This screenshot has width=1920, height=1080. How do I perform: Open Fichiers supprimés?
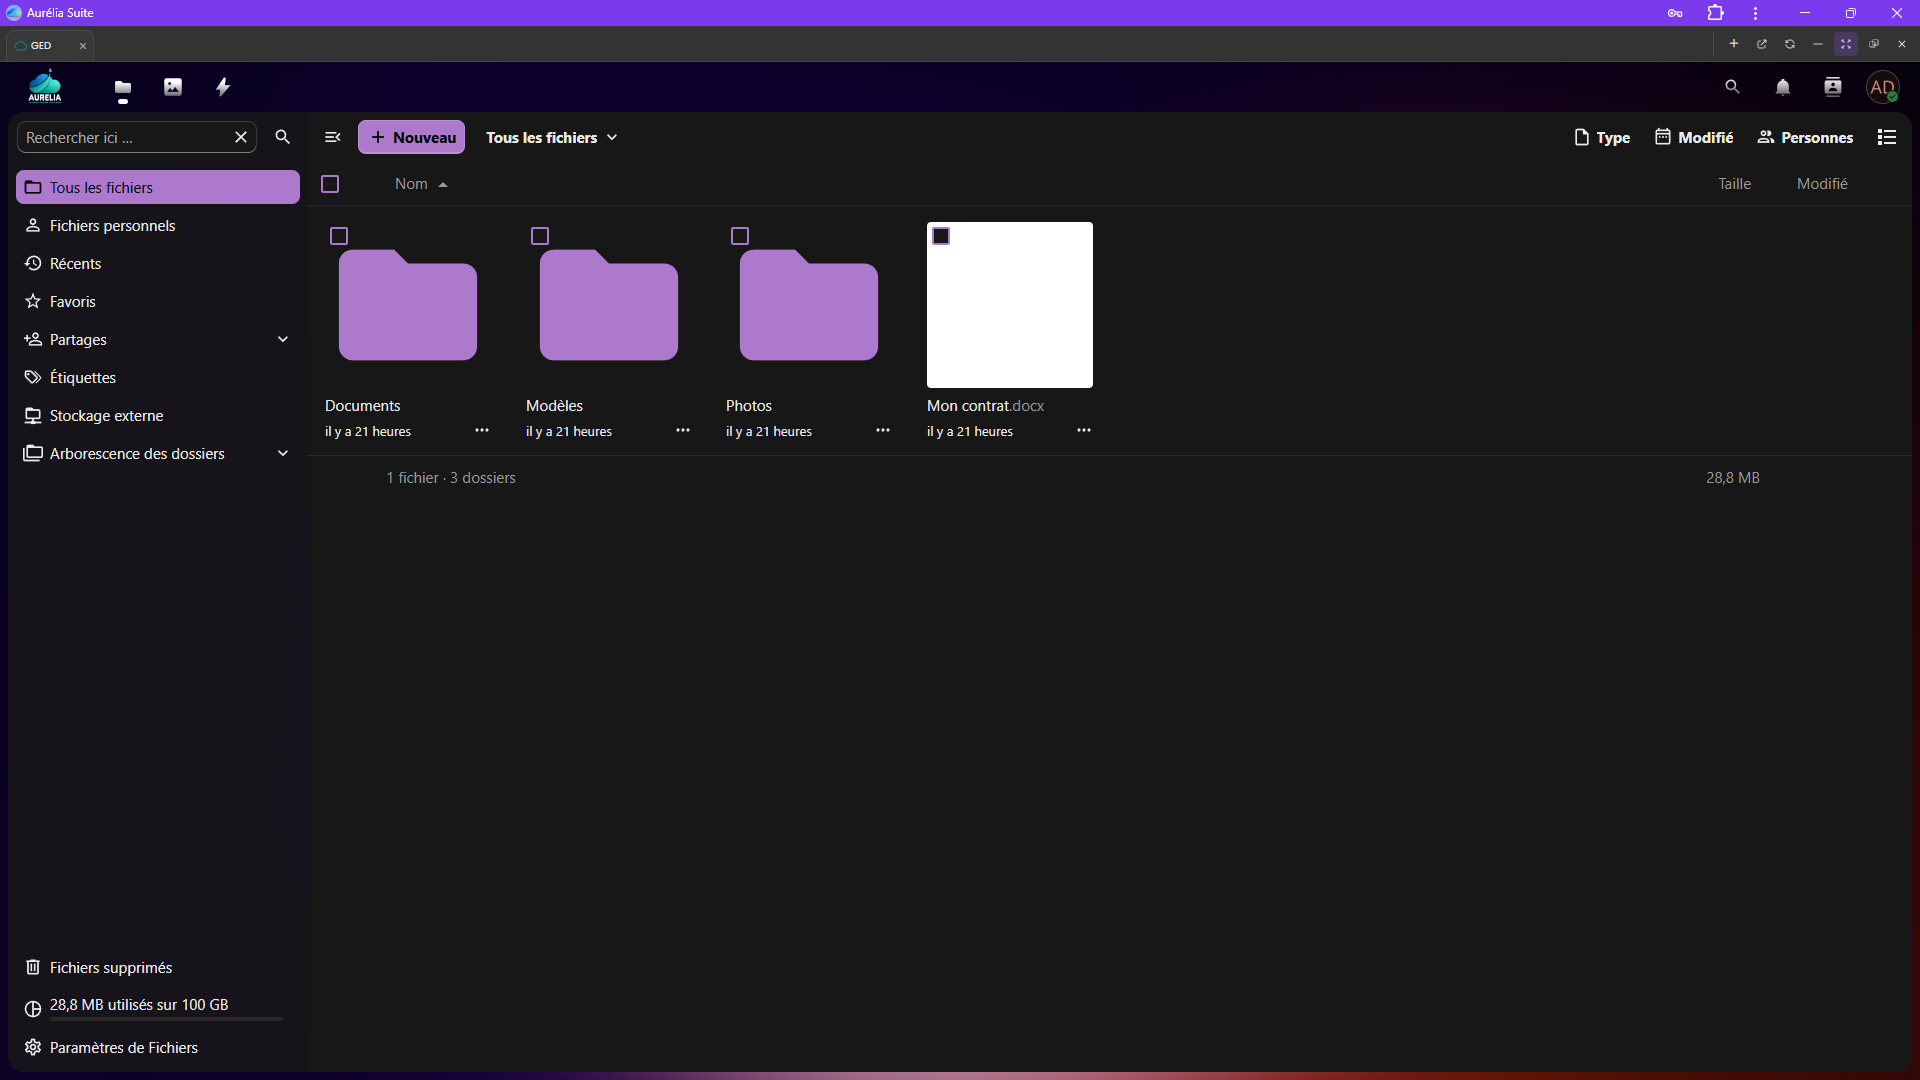(158, 968)
